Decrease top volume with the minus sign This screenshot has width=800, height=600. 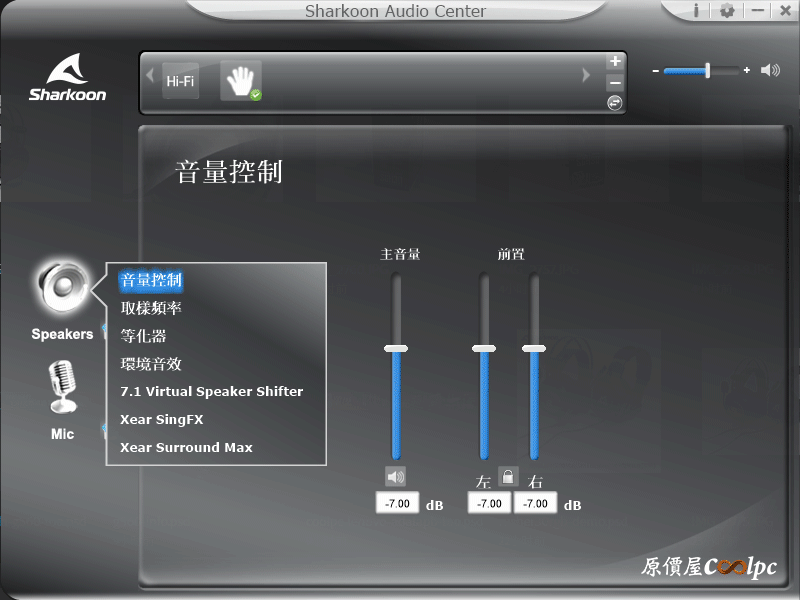[656, 70]
